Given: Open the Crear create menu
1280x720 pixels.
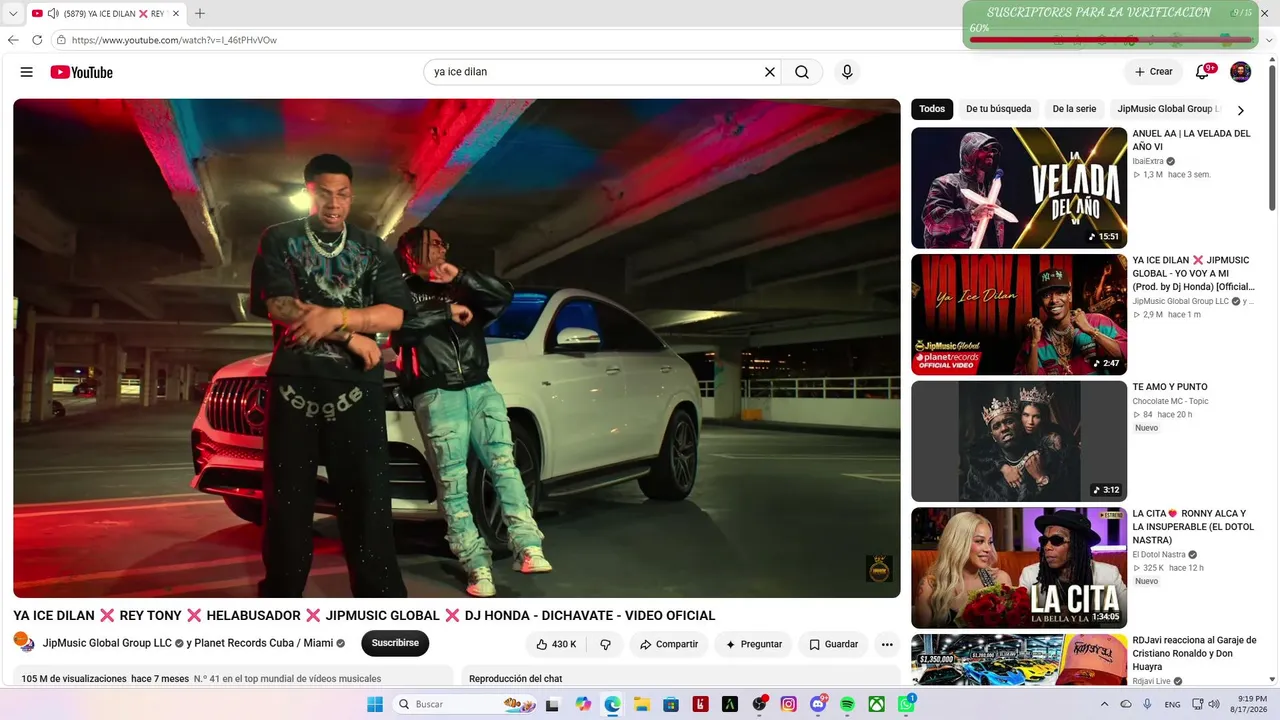Looking at the screenshot, I should coord(1153,72).
